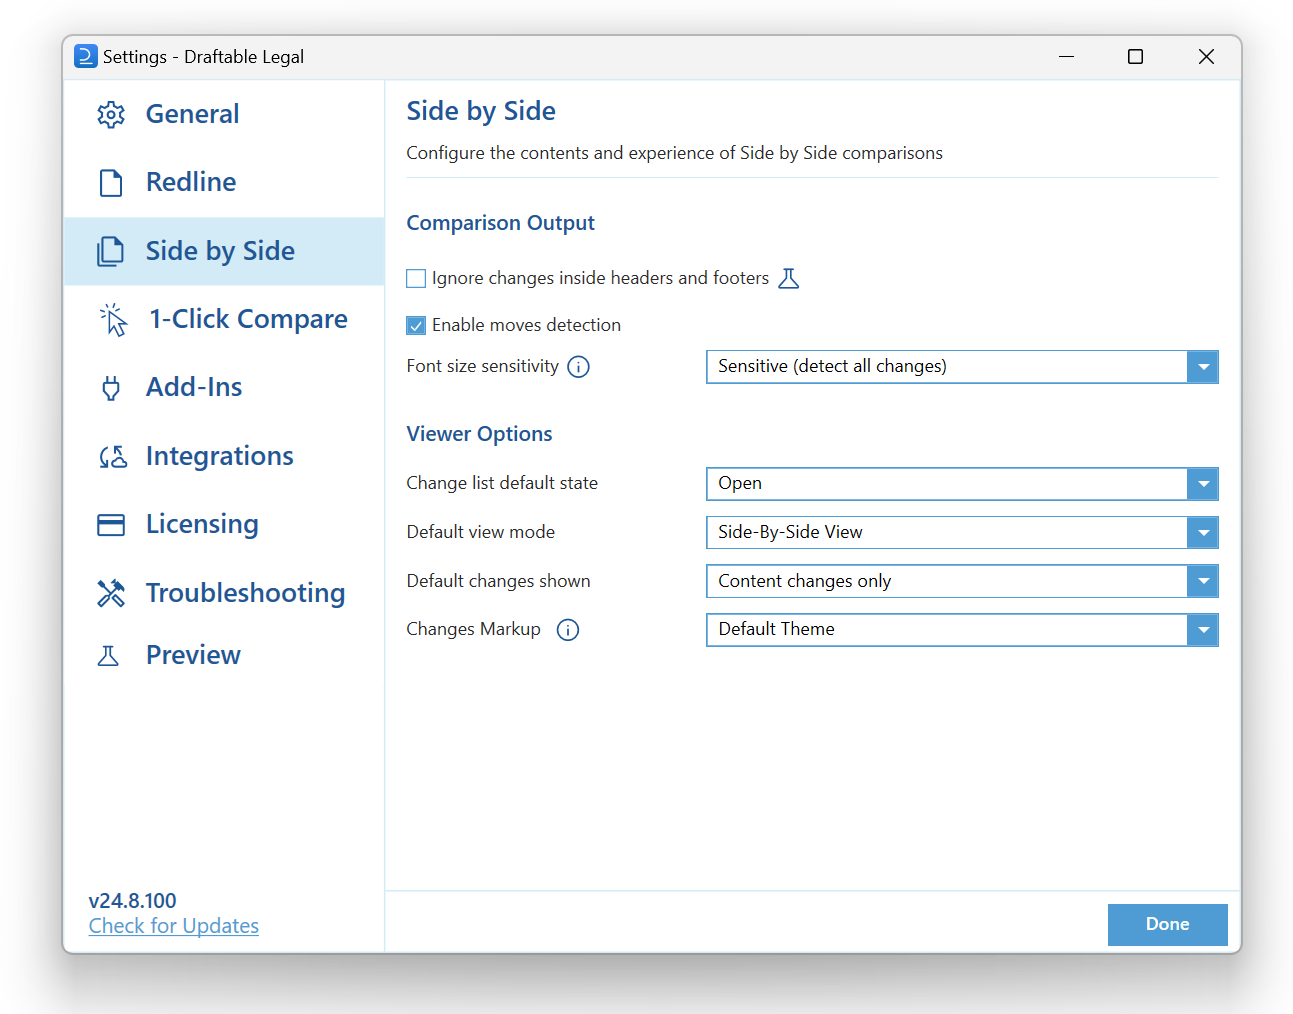The width and height of the screenshot is (1293, 1014).
Task: Select the Side by Side tab
Action: click(x=224, y=251)
